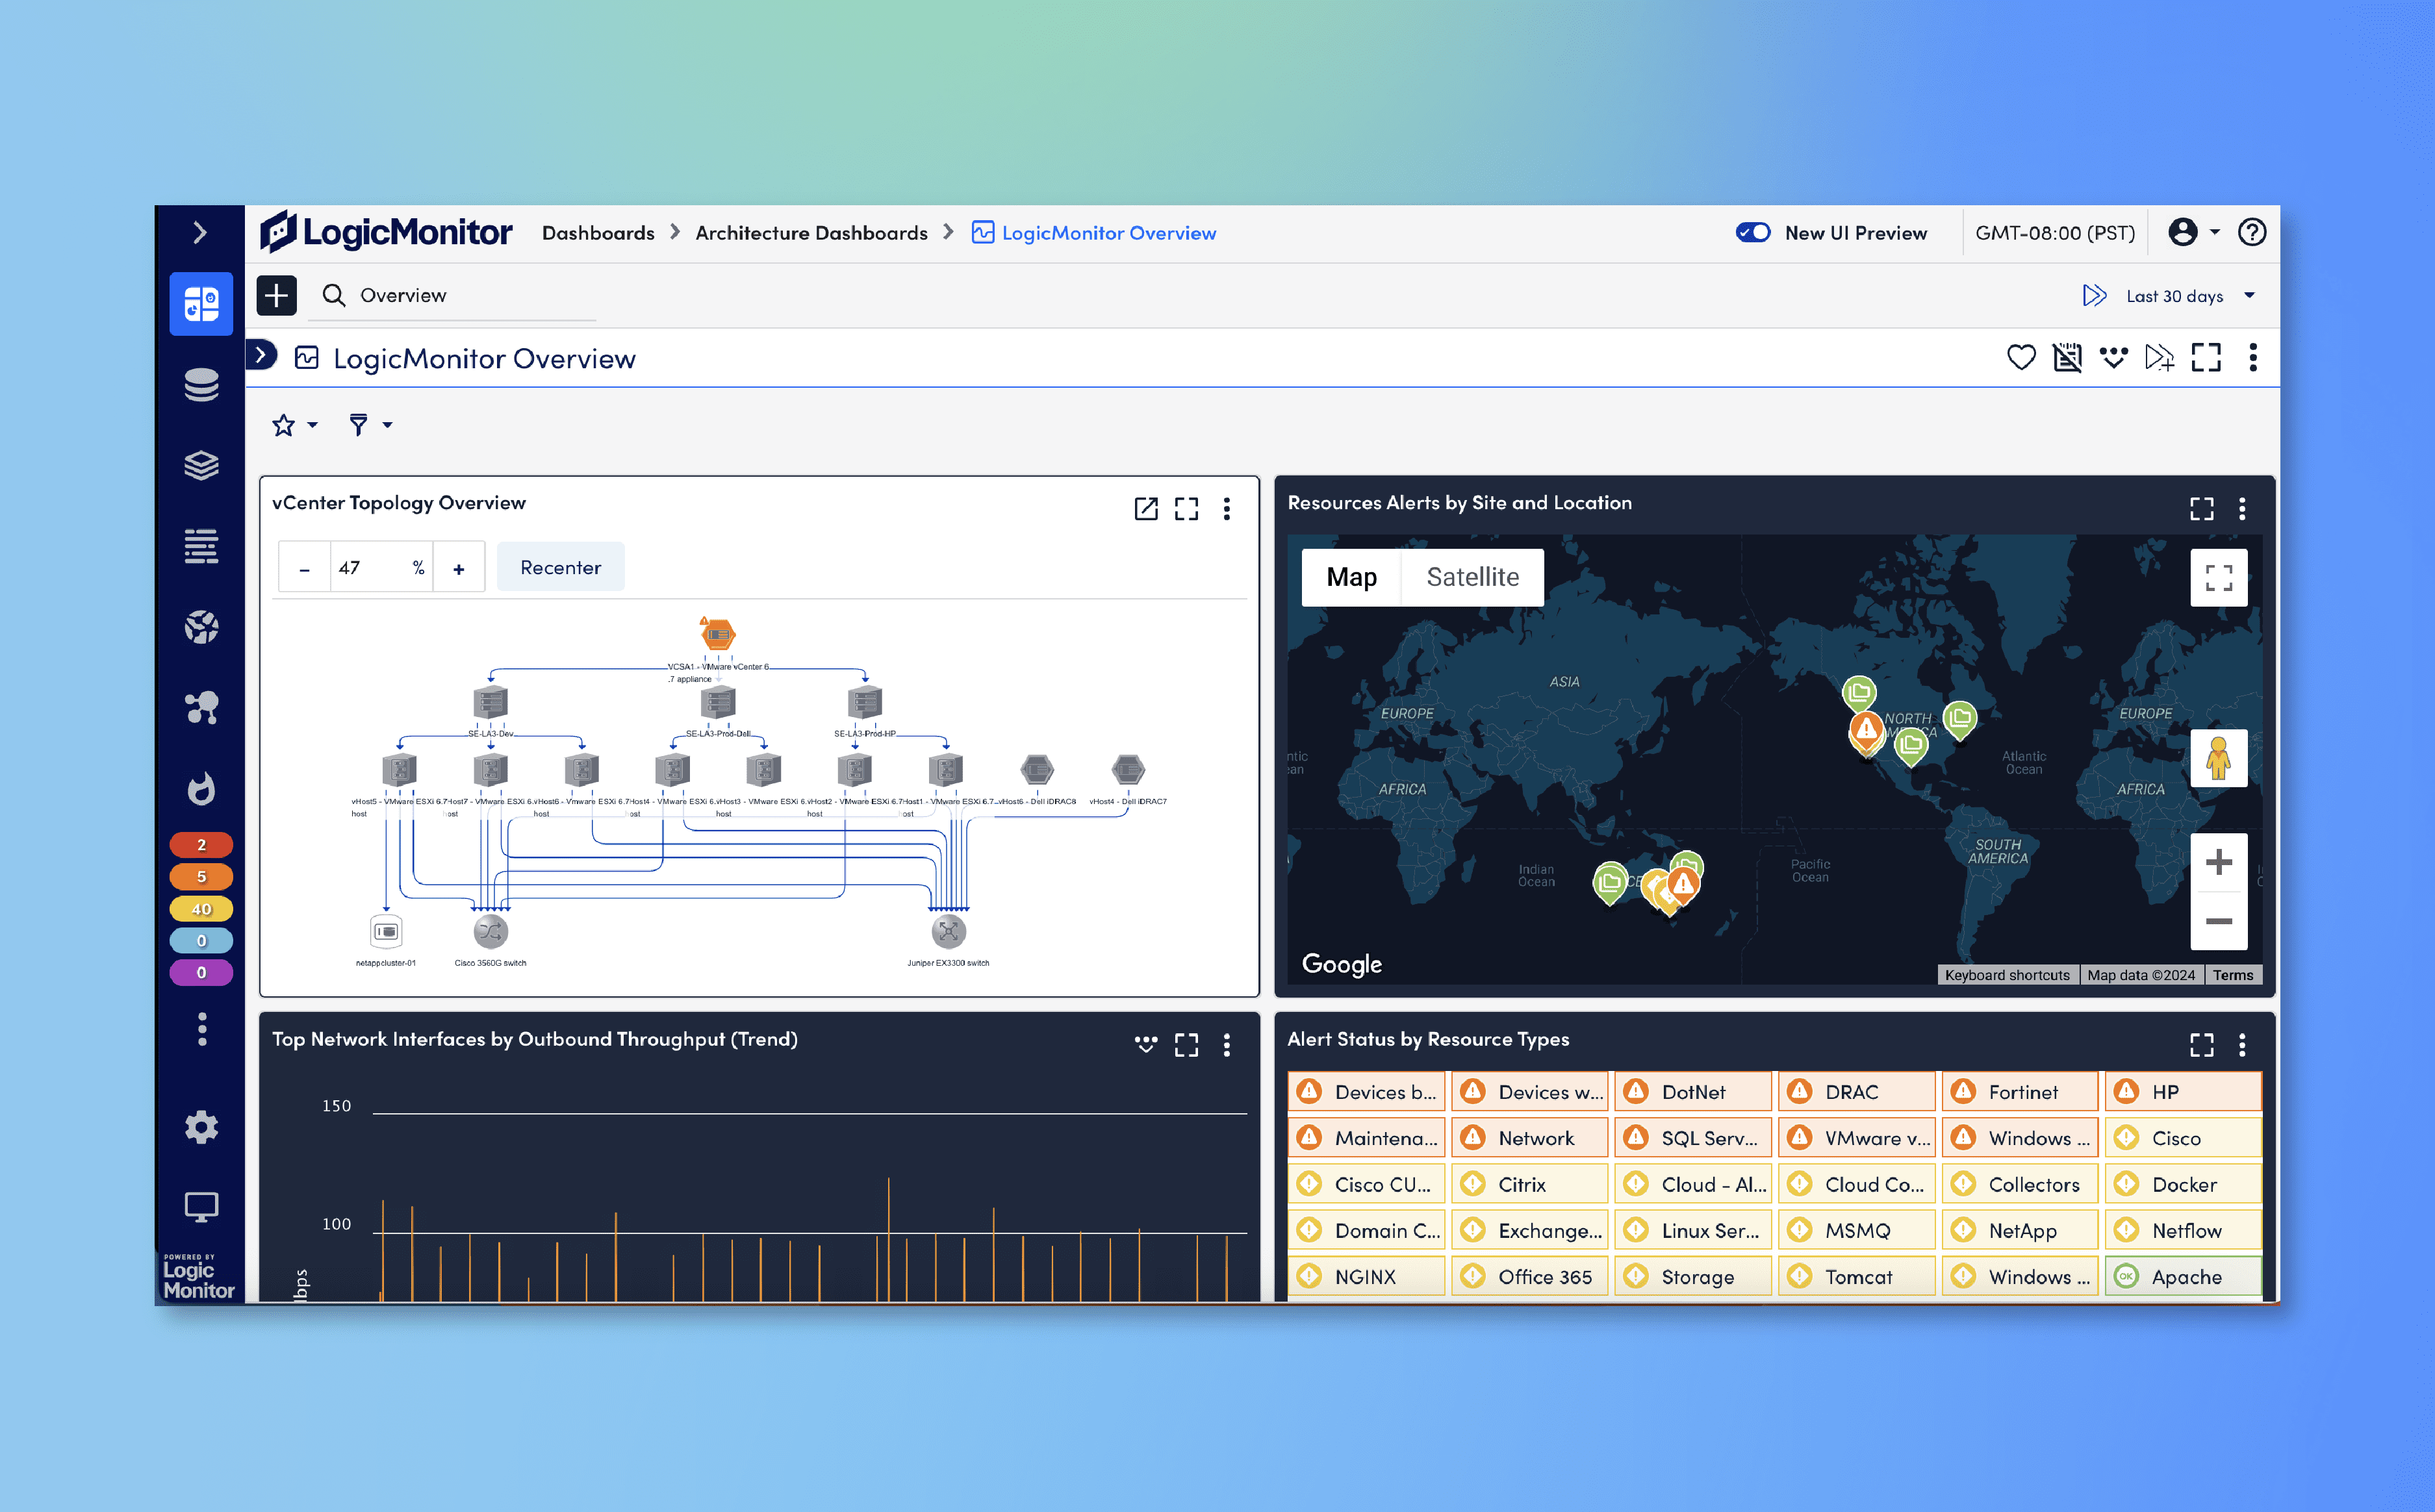Mark dashboard fullscreen with expand icon

click(2206, 357)
